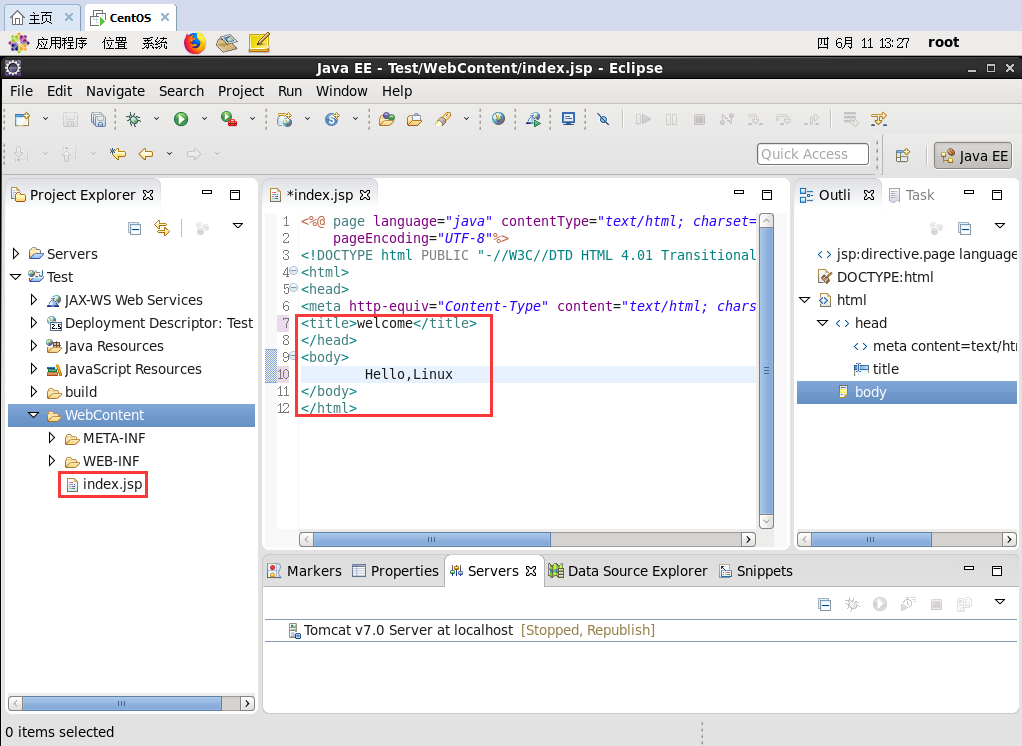Open the Navigate menu
The width and height of the screenshot is (1022, 746).
(x=115, y=91)
